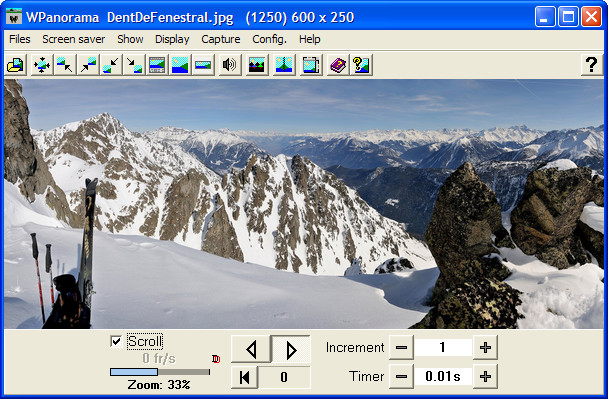Increase the Timer value with plus
608x399 pixels.
pyautogui.click(x=485, y=376)
